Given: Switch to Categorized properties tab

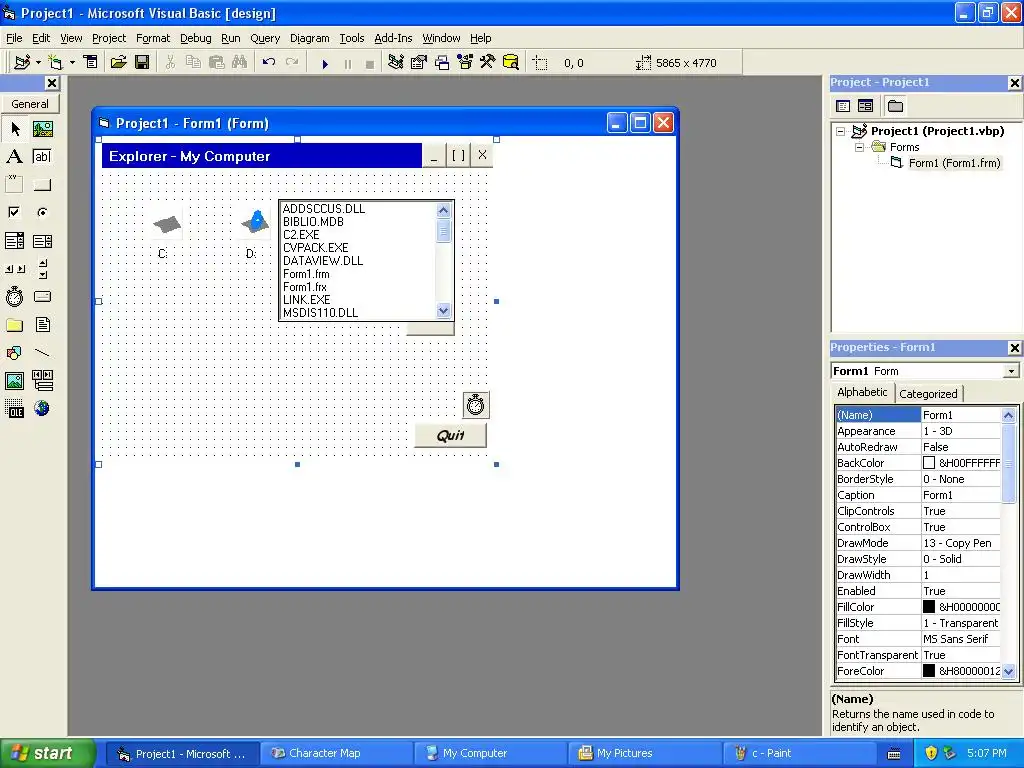Looking at the screenshot, I should (928, 394).
